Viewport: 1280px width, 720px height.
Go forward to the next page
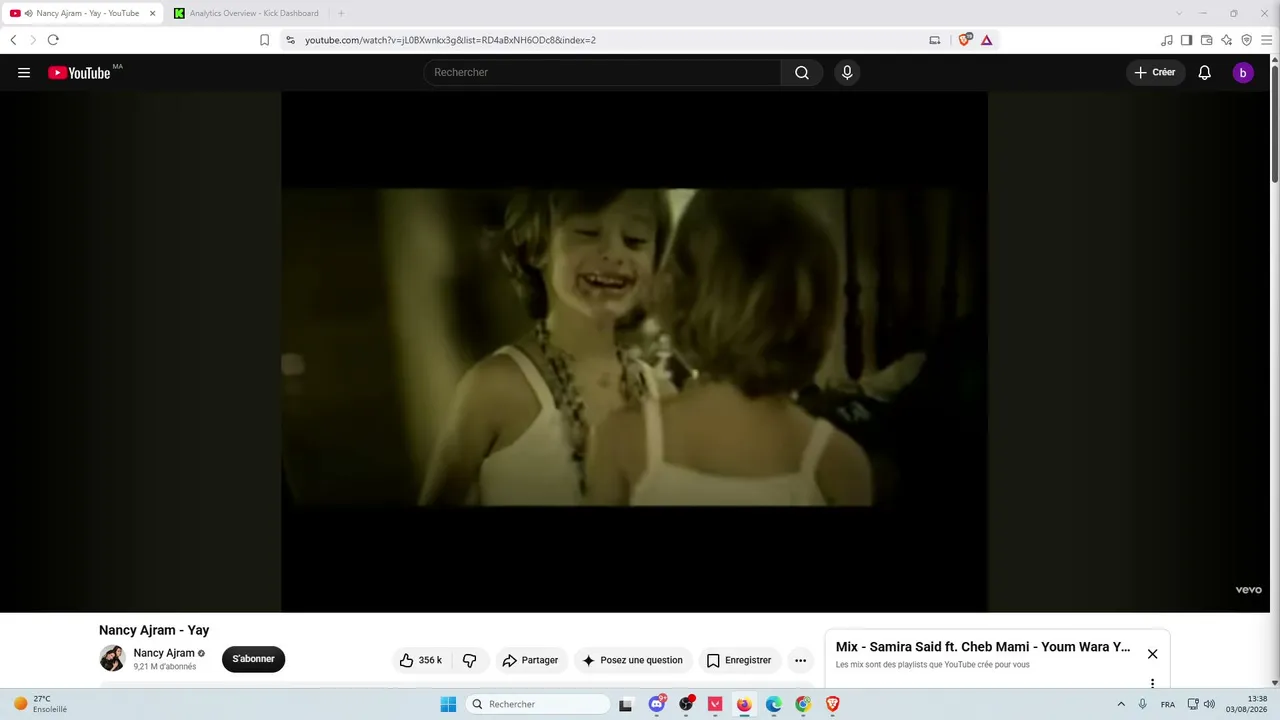point(33,40)
